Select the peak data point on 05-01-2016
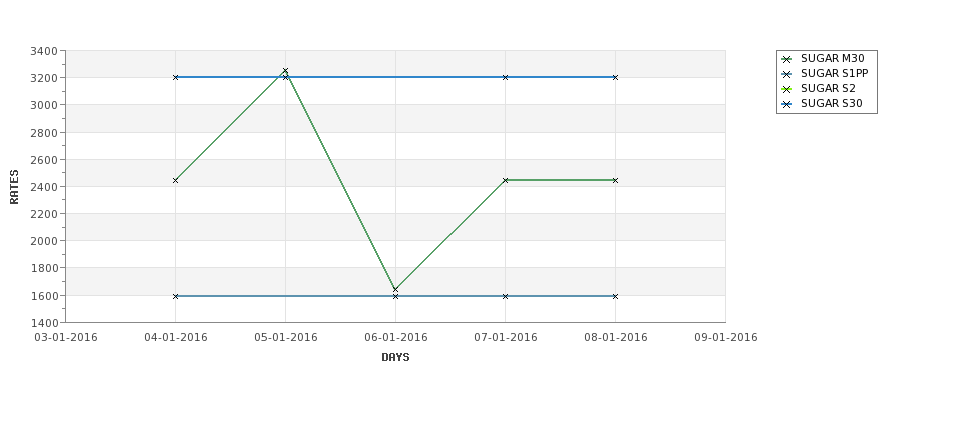 click(285, 71)
